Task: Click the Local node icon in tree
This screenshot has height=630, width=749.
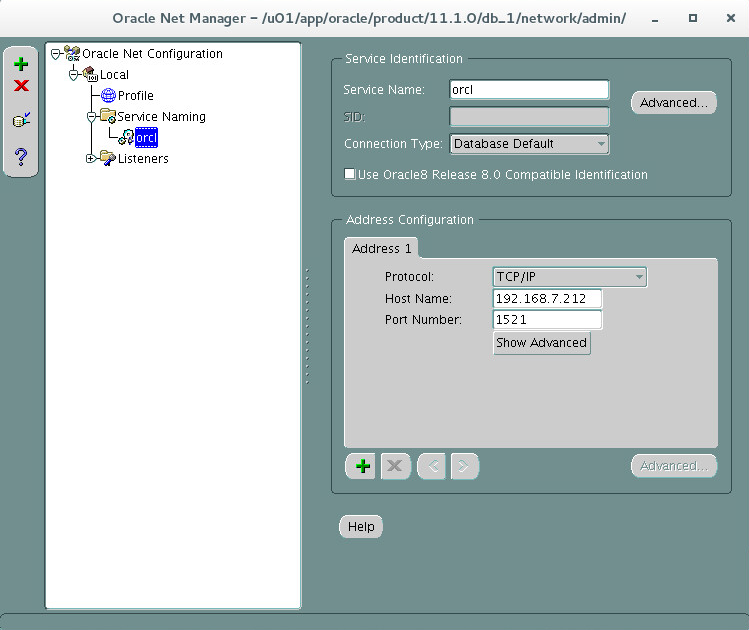Action: pos(90,75)
